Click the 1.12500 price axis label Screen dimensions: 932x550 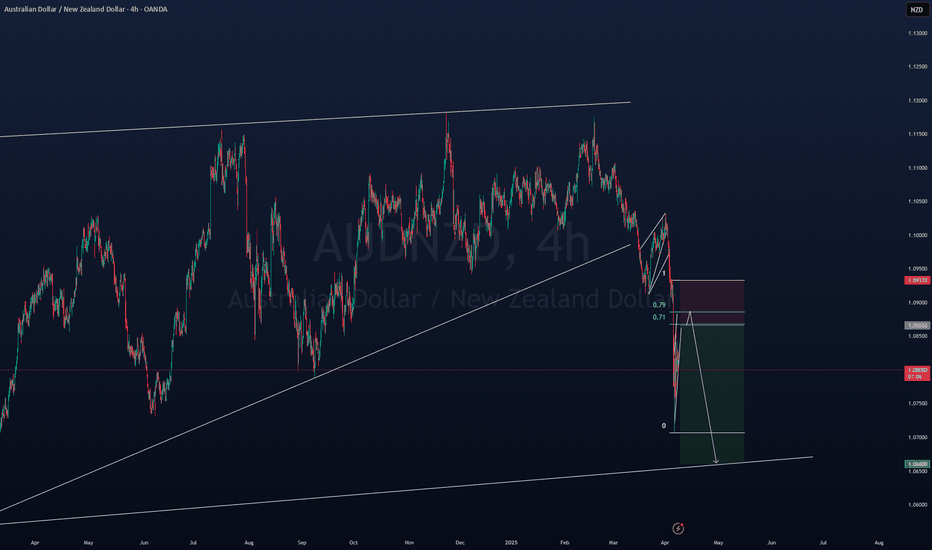coord(917,67)
